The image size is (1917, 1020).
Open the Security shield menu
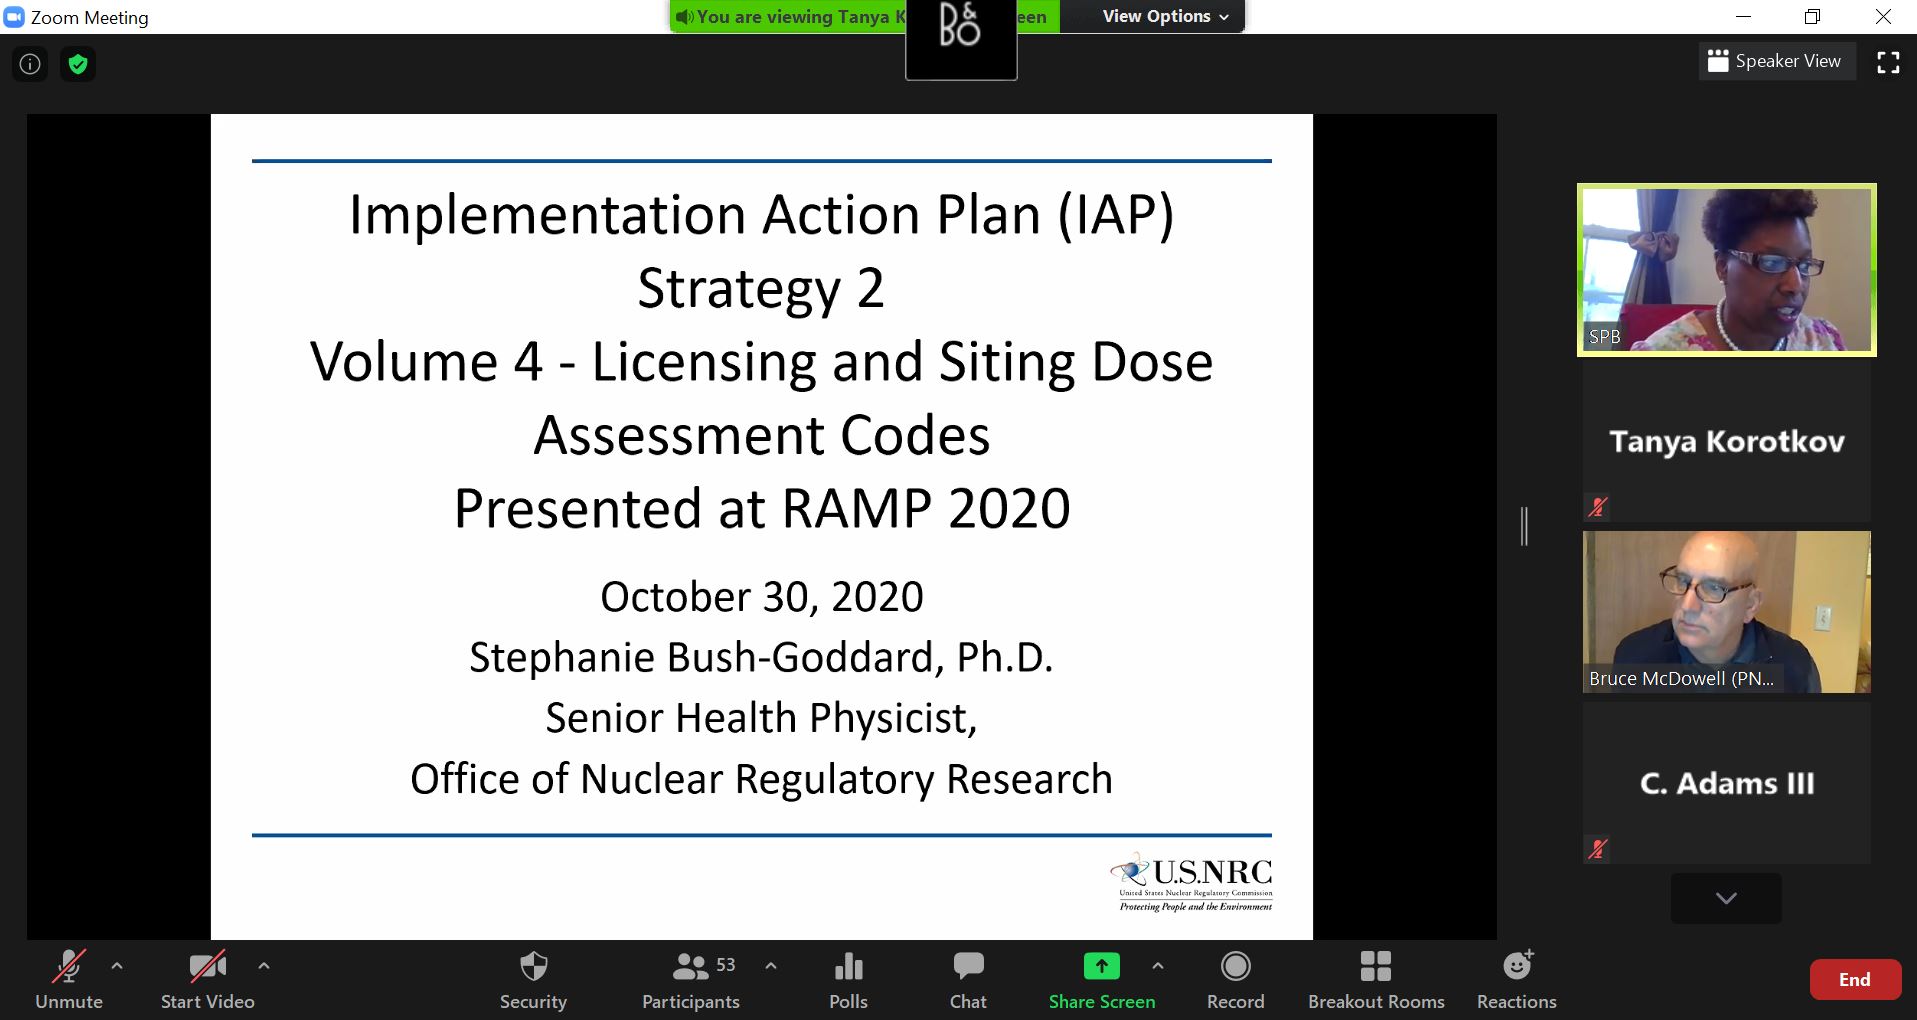pos(533,980)
